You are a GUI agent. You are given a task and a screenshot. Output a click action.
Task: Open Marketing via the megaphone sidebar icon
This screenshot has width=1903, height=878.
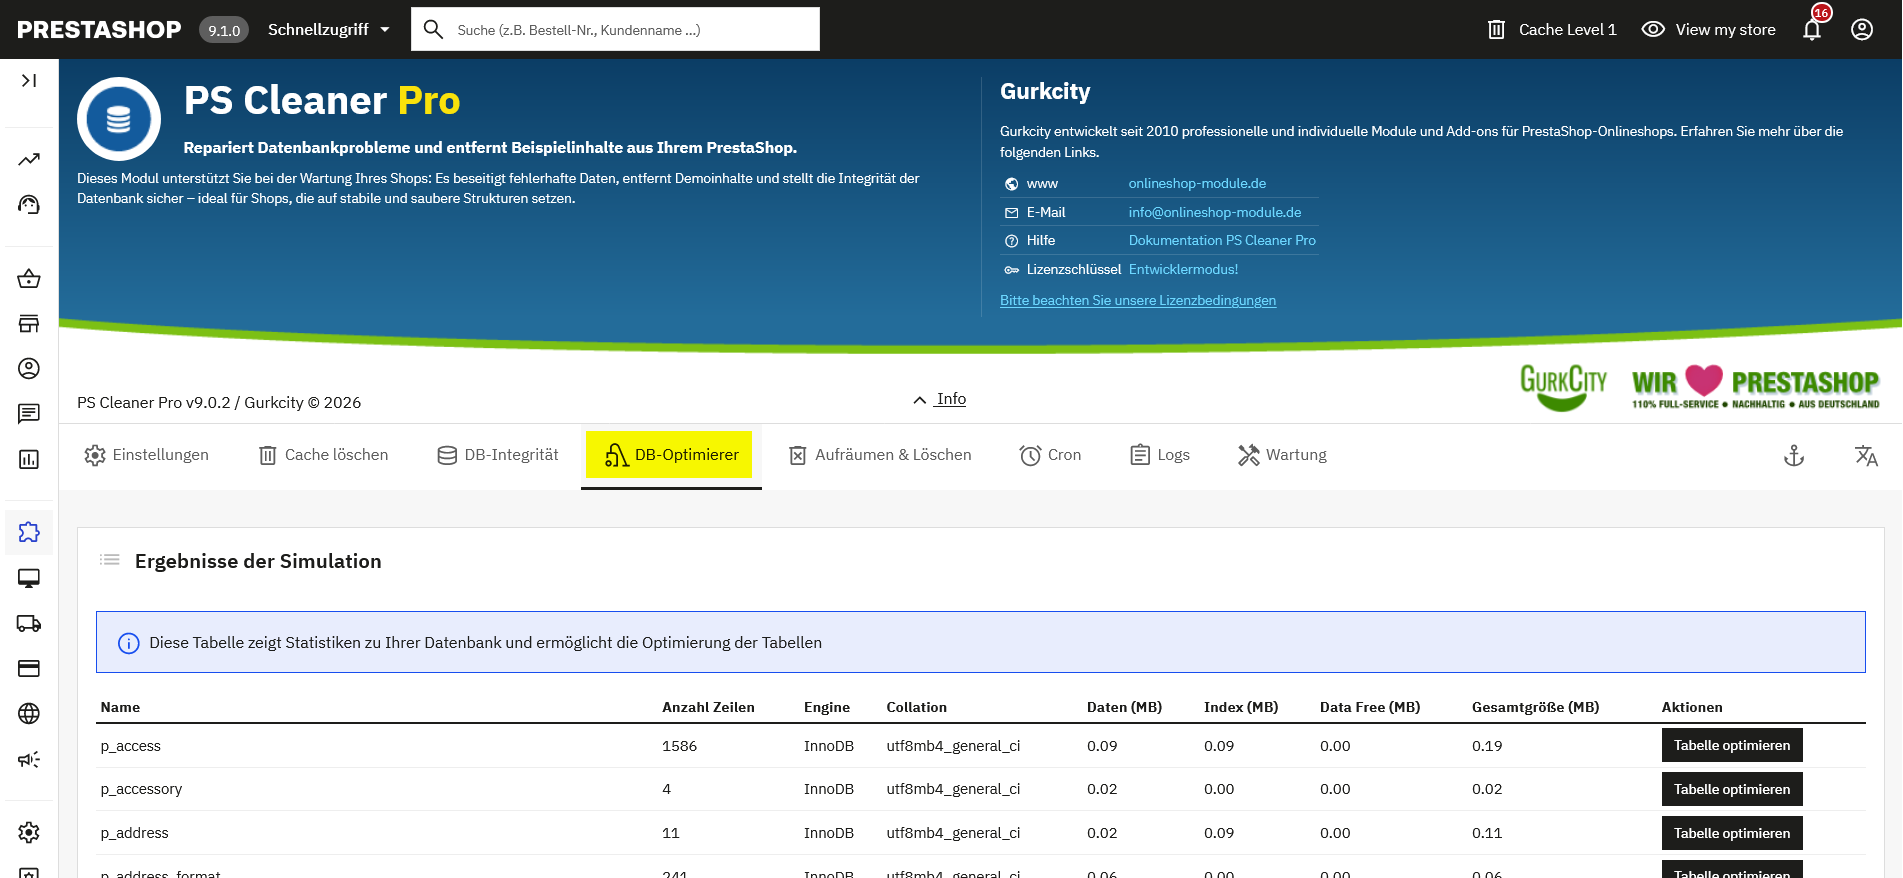pyautogui.click(x=29, y=759)
